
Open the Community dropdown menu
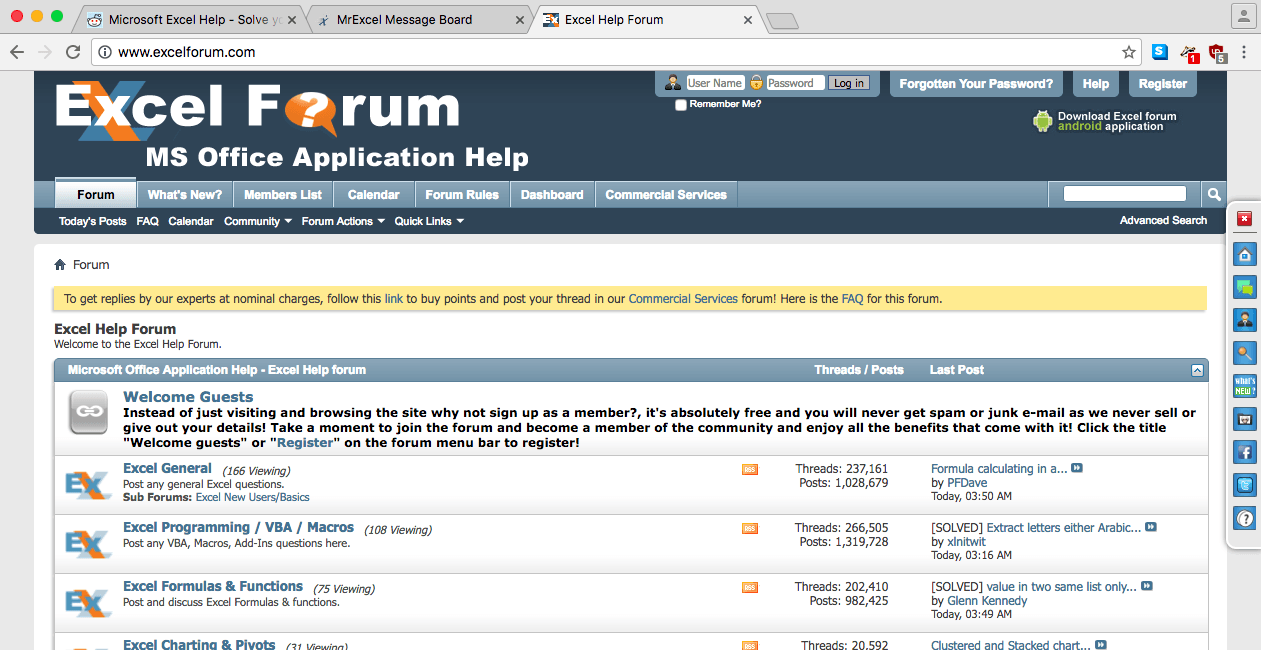252,221
